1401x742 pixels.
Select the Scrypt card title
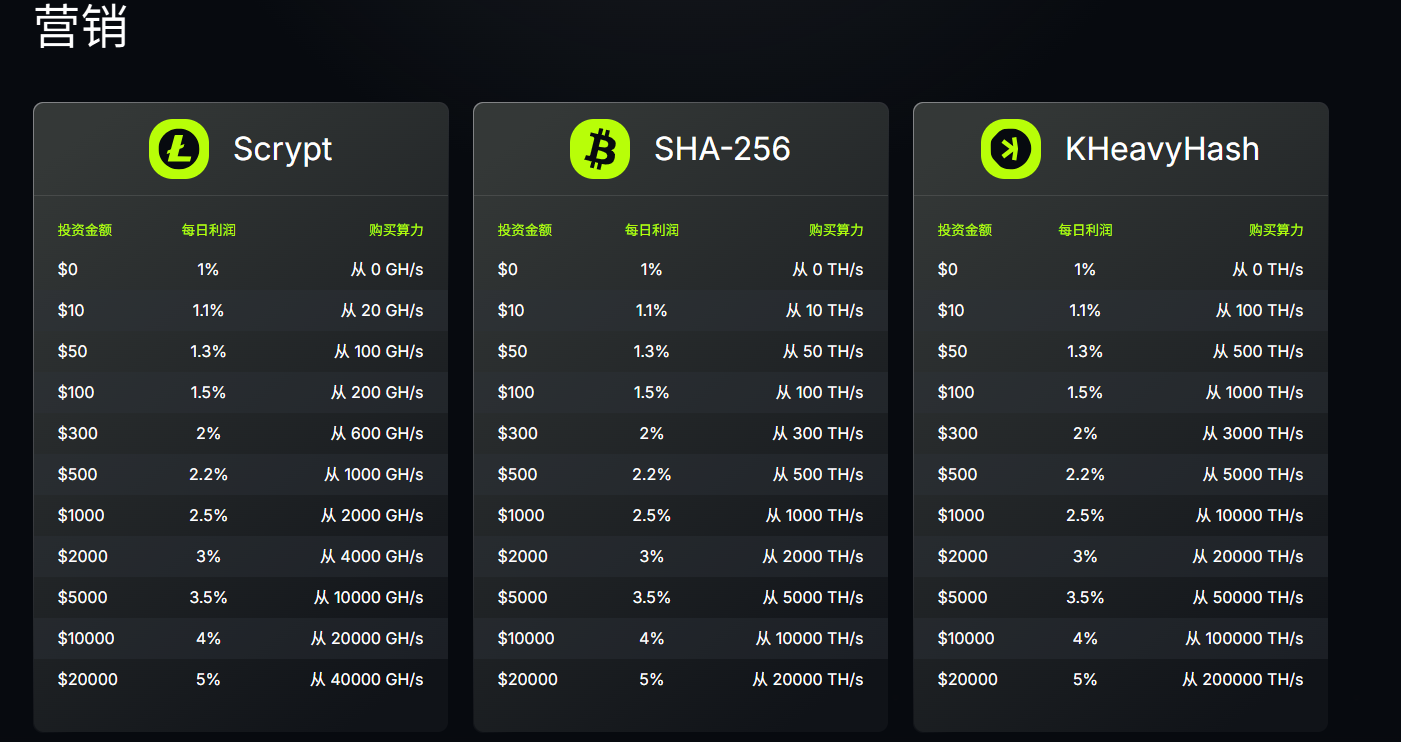[x=283, y=149]
